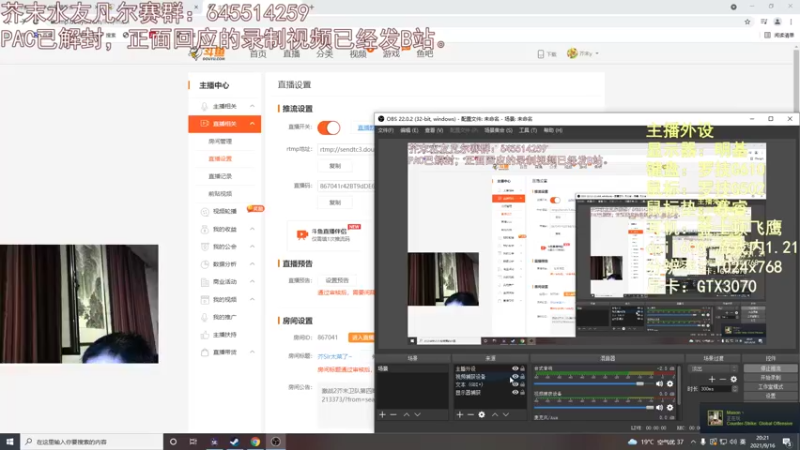This screenshot has height=450, width=800.
Task: Click the Douyu mobile download phone icon
Action: (540, 54)
